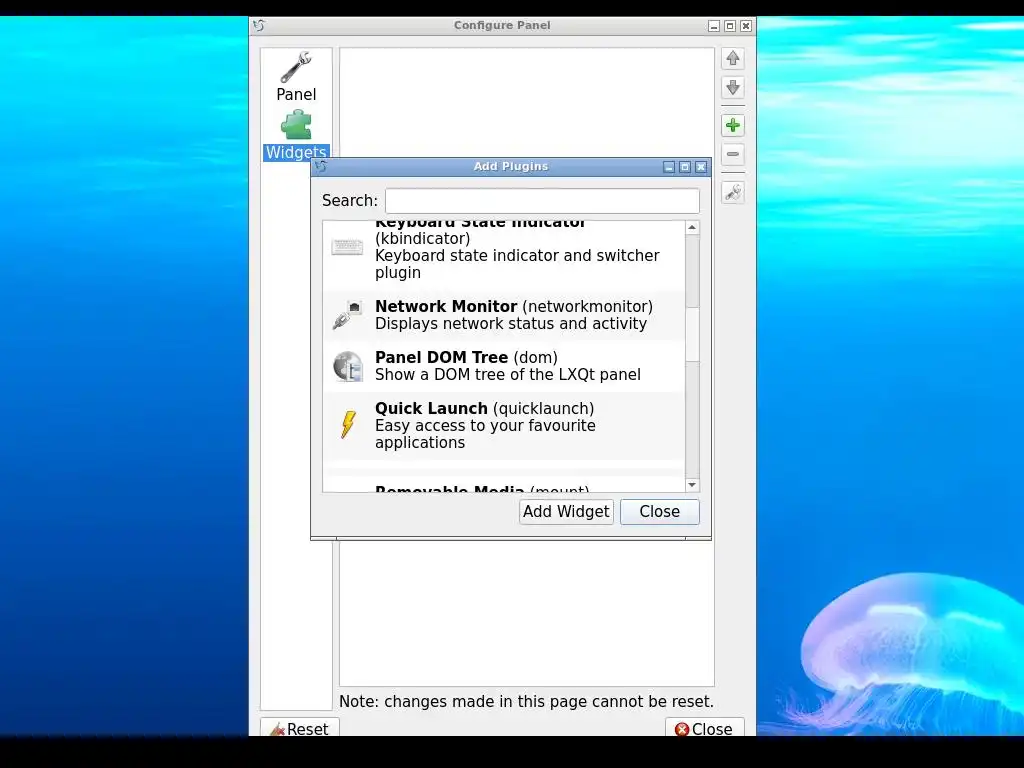Remove the selected widget with the minus button

733,155
